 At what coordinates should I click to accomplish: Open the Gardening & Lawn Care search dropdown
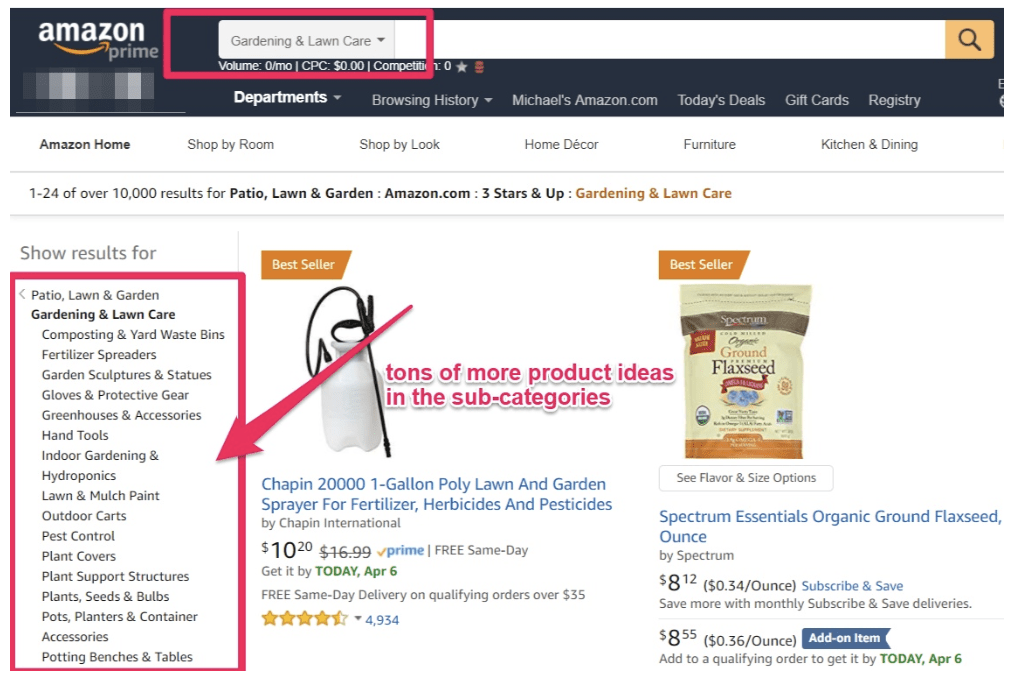tap(307, 40)
